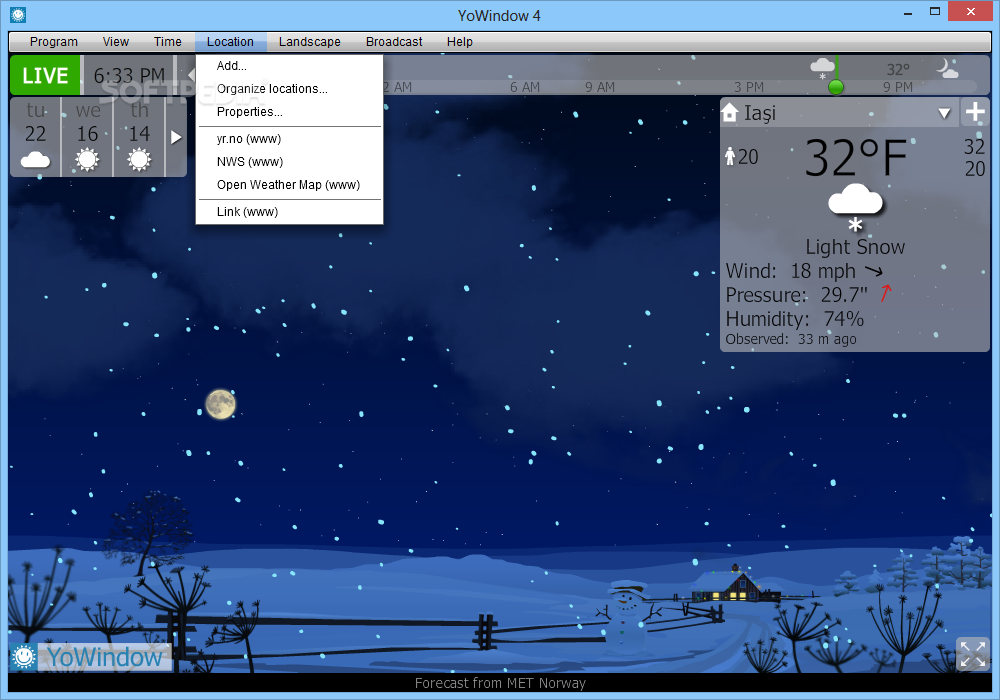This screenshot has height=700, width=1000.
Task: Close the open Location menu
Action: pyautogui.click(x=230, y=42)
